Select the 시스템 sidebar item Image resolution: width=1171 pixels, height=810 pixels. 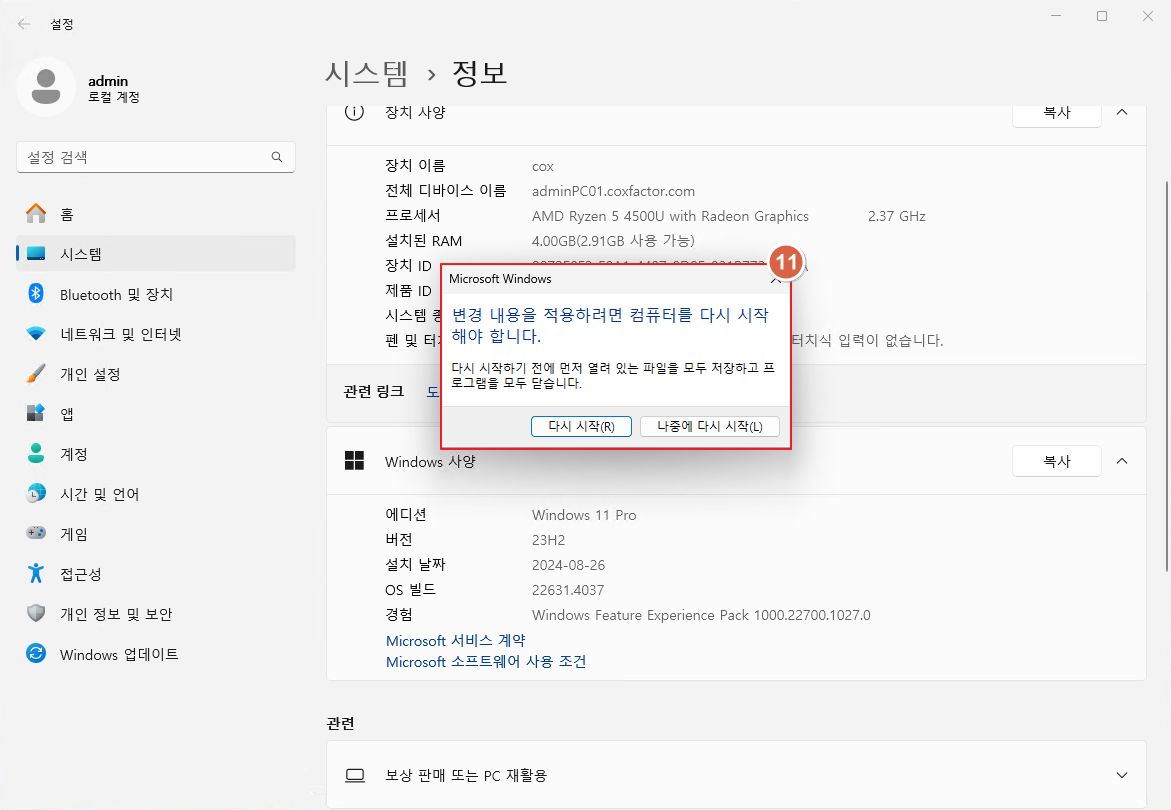tap(155, 254)
